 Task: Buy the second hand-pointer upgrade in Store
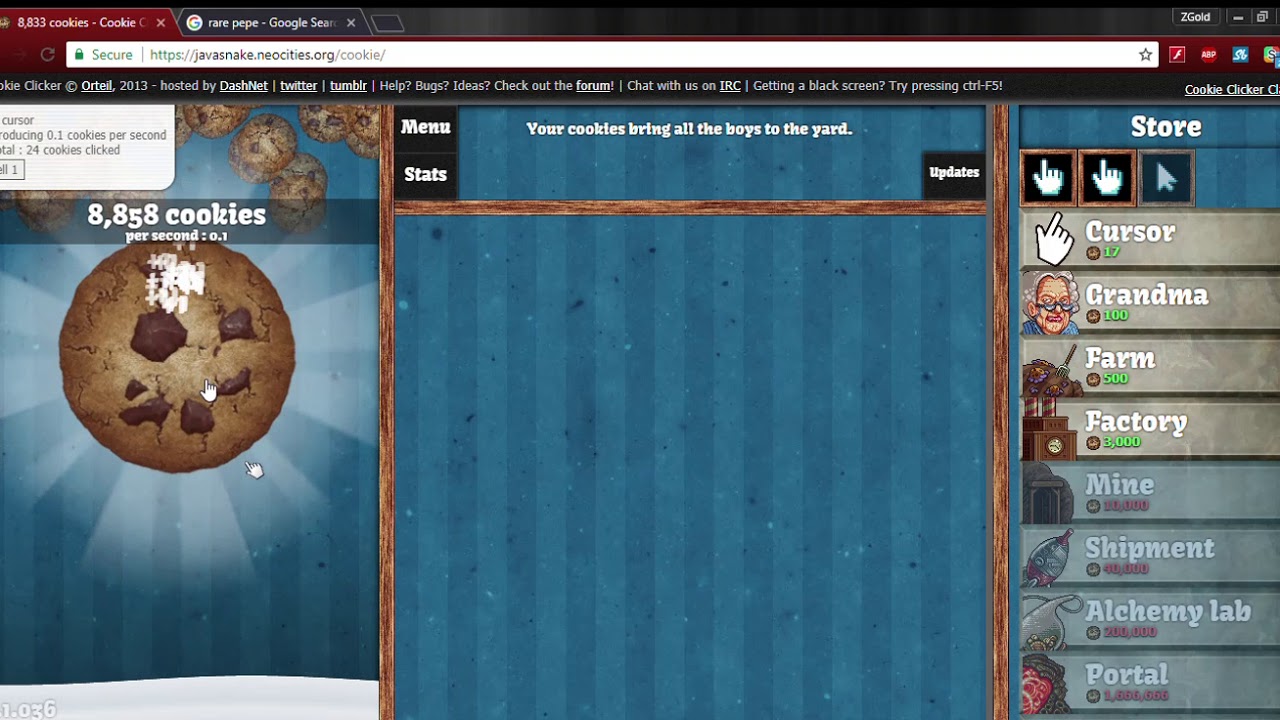(1106, 179)
